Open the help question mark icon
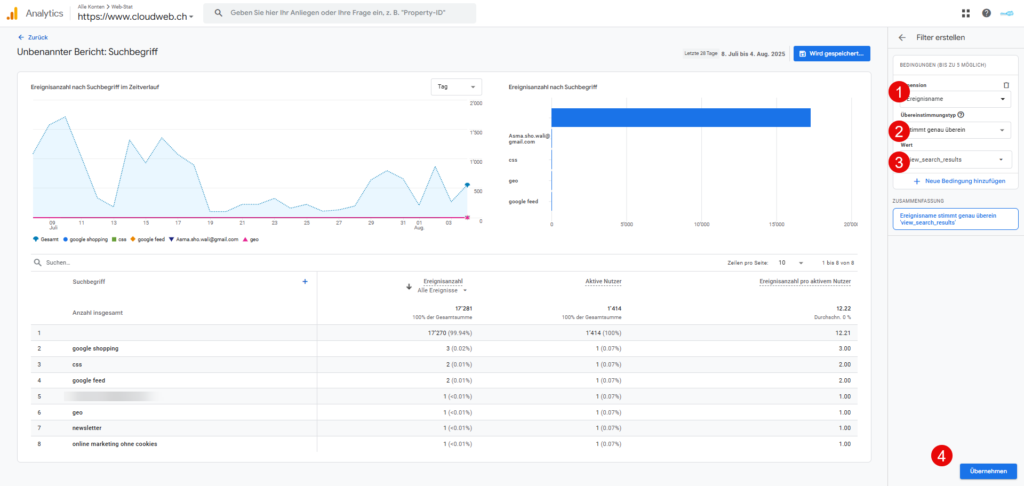The height and width of the screenshot is (486, 1024). tap(986, 13)
